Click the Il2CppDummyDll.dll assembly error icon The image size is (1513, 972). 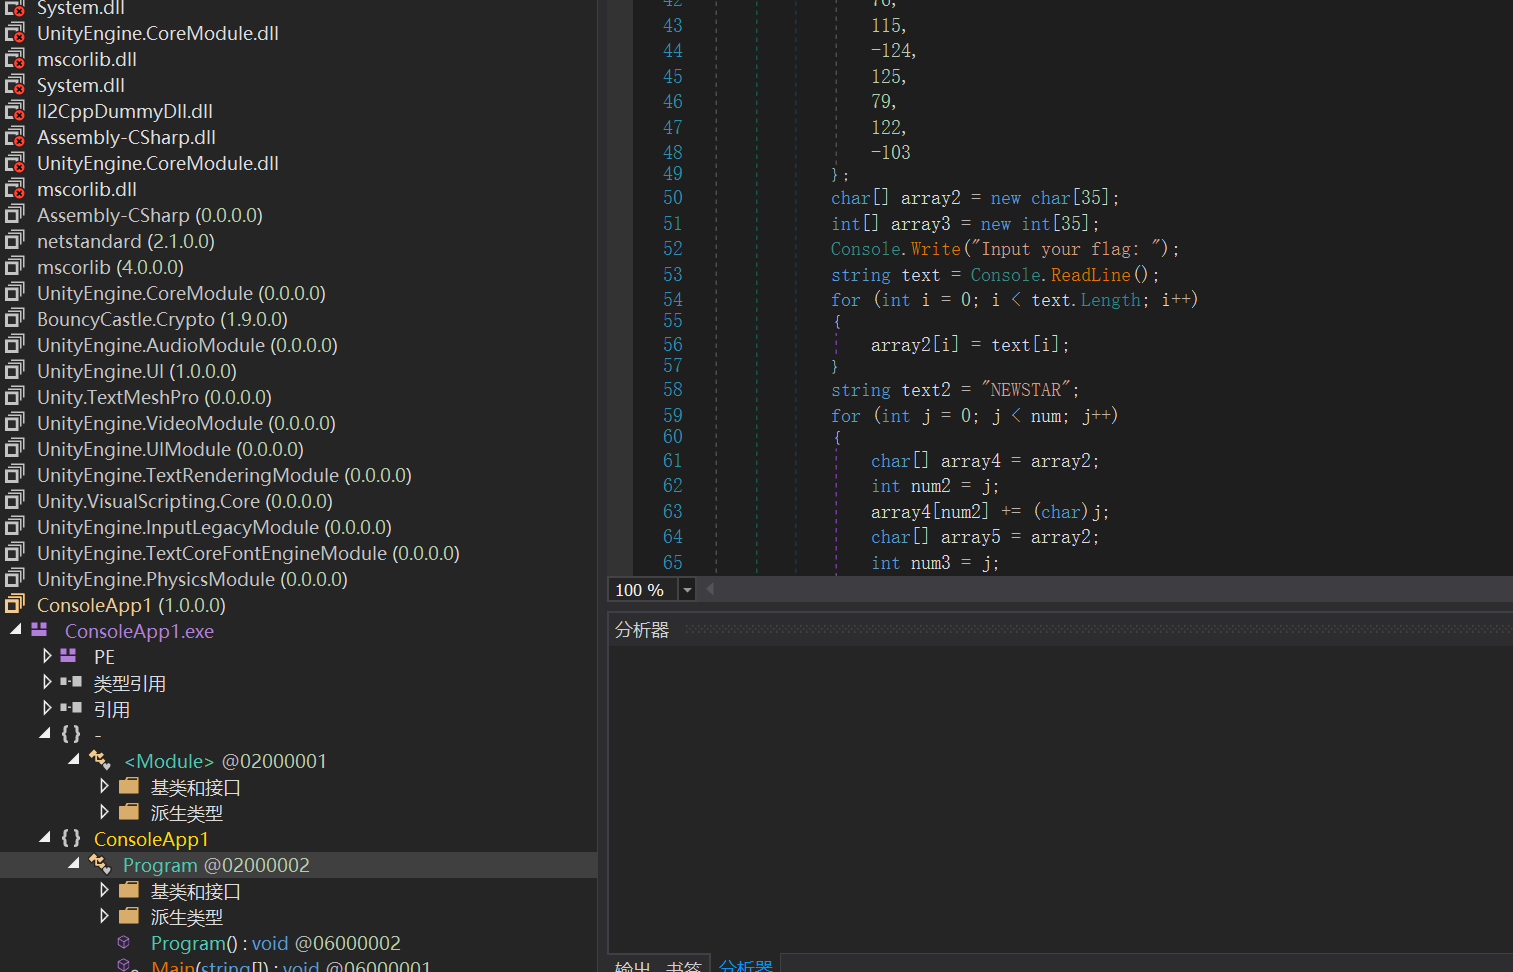[x=15, y=111]
